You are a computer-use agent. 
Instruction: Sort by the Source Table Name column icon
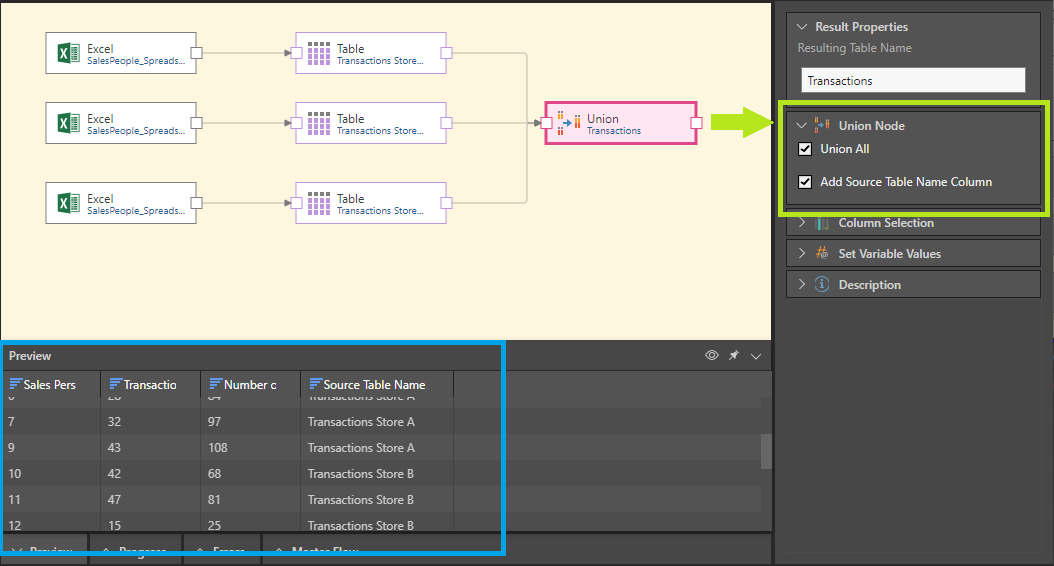pos(316,384)
